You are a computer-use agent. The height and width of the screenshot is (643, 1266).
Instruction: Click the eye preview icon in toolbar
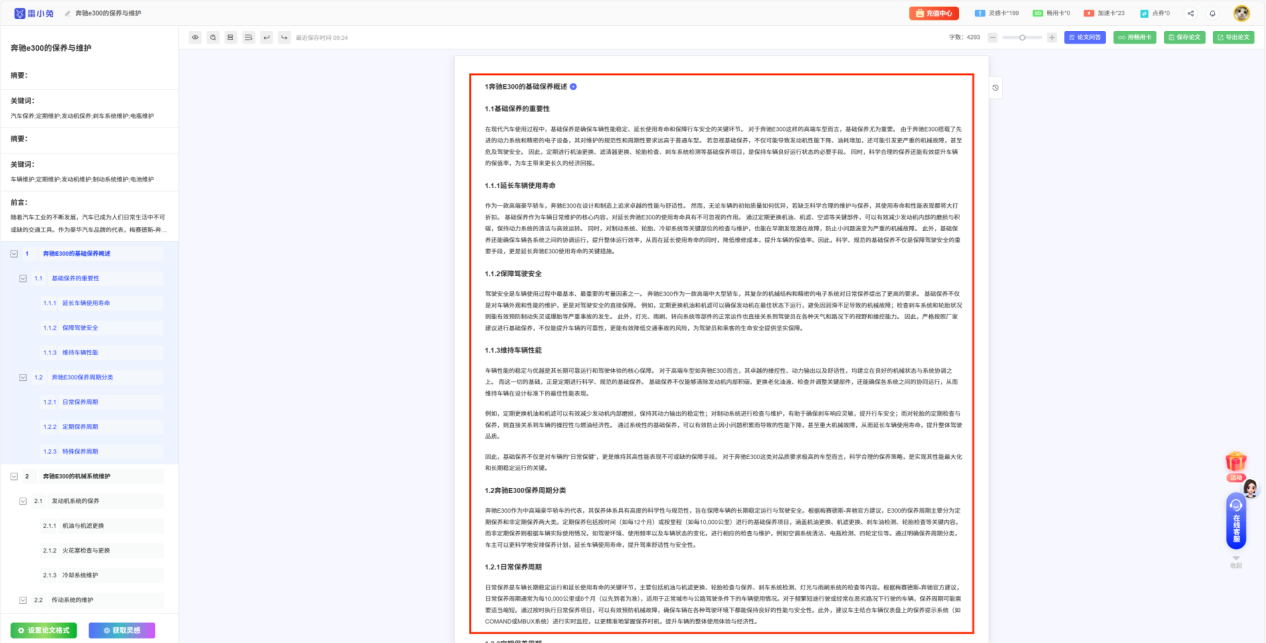coord(195,37)
